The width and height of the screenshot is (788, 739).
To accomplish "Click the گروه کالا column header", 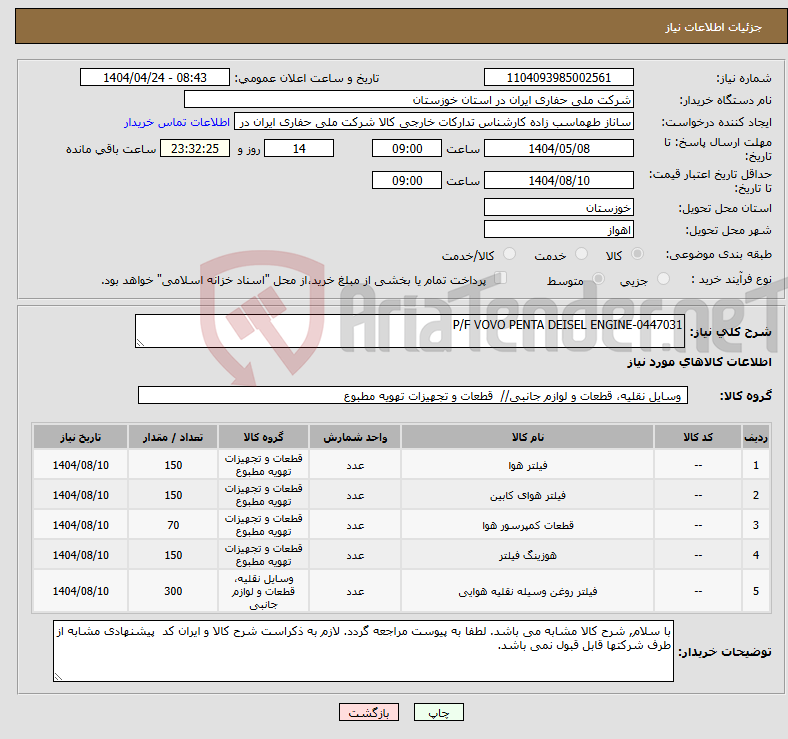I will 263,437.
